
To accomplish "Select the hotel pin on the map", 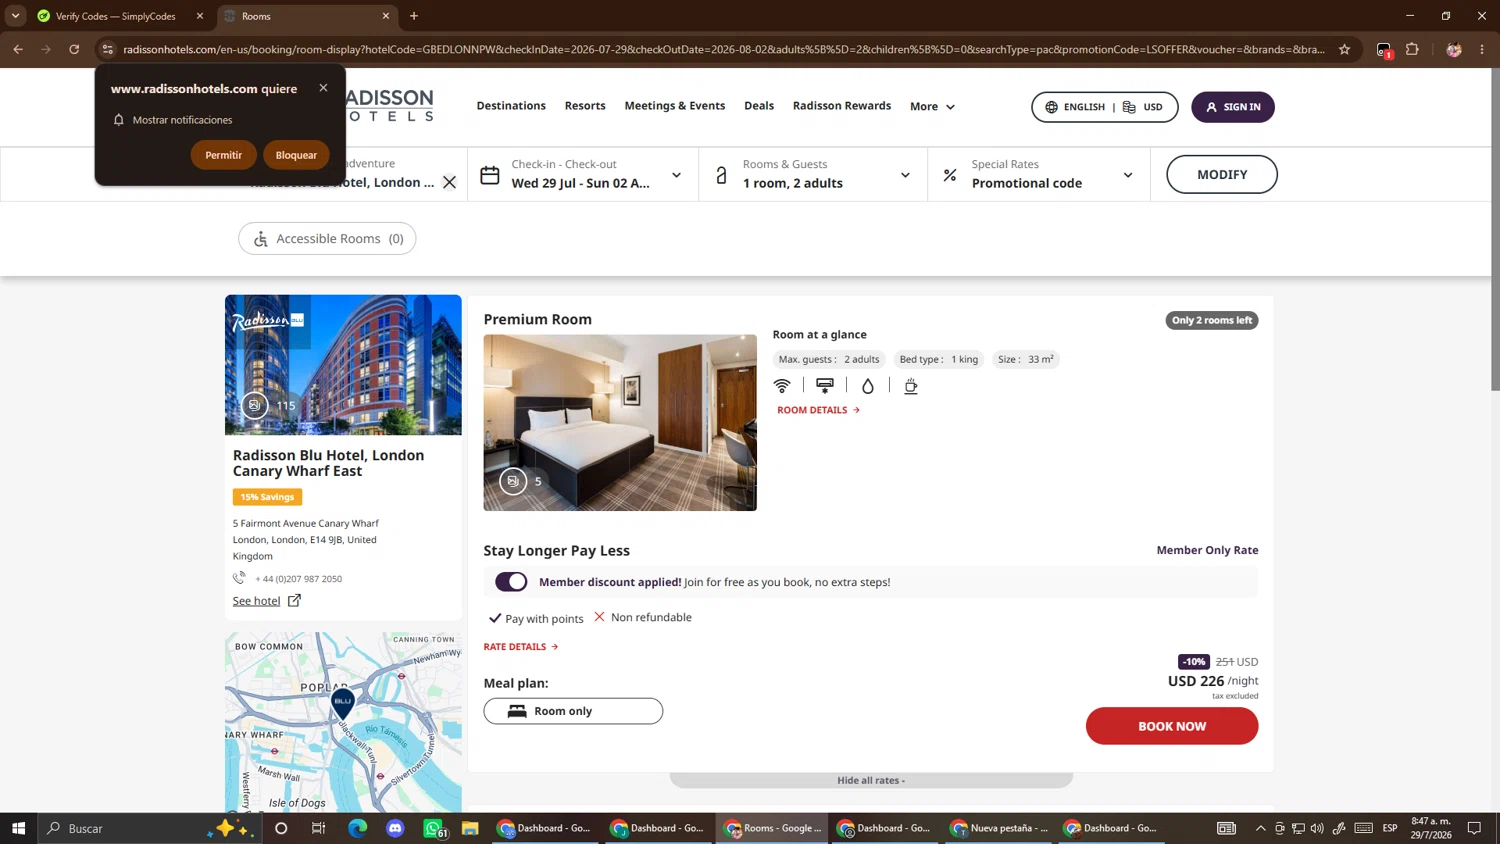I will coord(343,702).
